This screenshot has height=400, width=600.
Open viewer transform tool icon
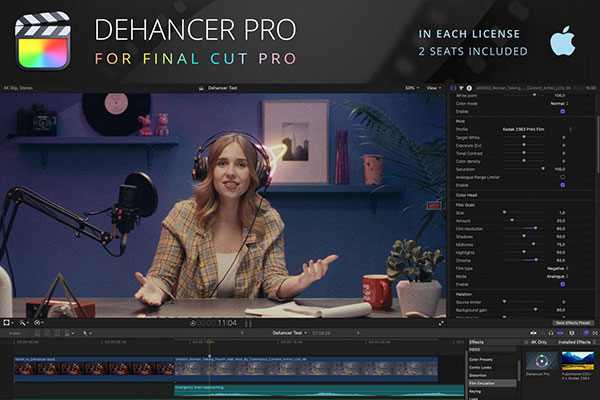[8, 323]
